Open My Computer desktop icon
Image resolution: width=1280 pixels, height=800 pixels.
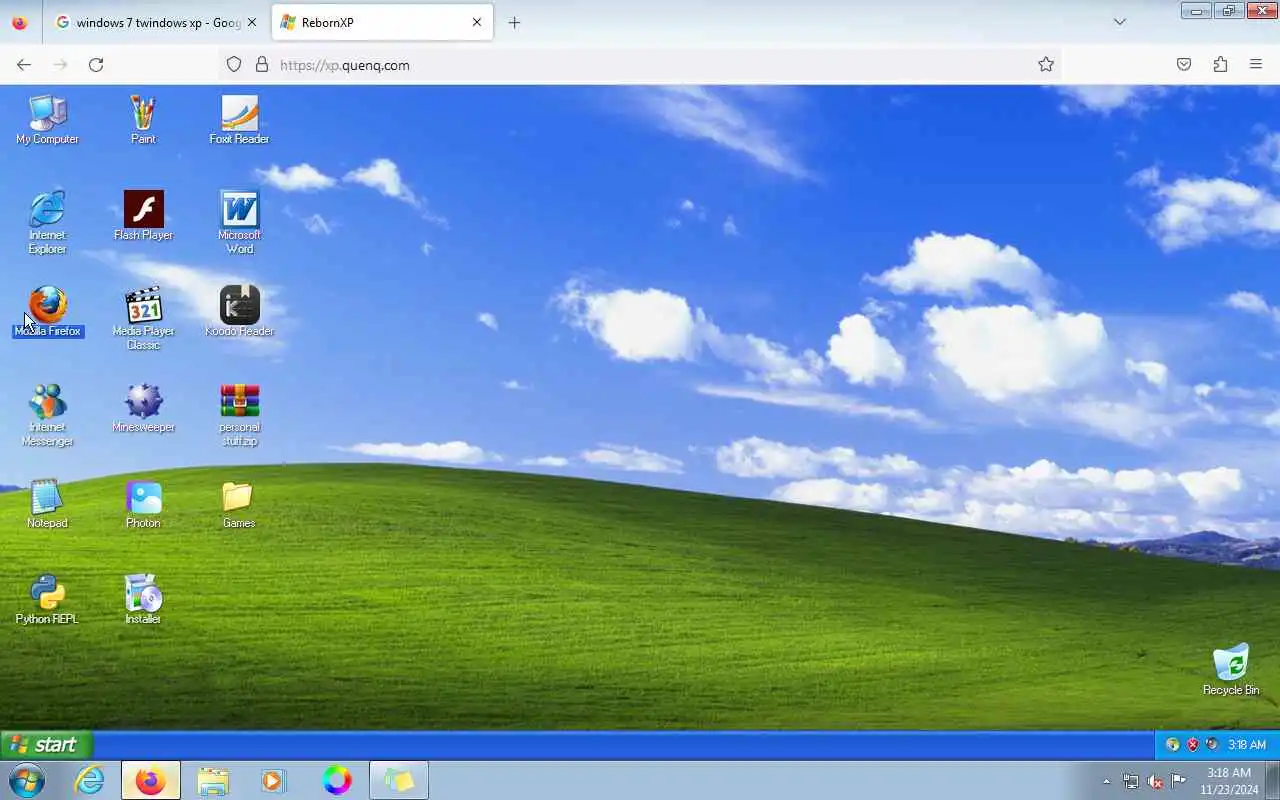[47, 121]
